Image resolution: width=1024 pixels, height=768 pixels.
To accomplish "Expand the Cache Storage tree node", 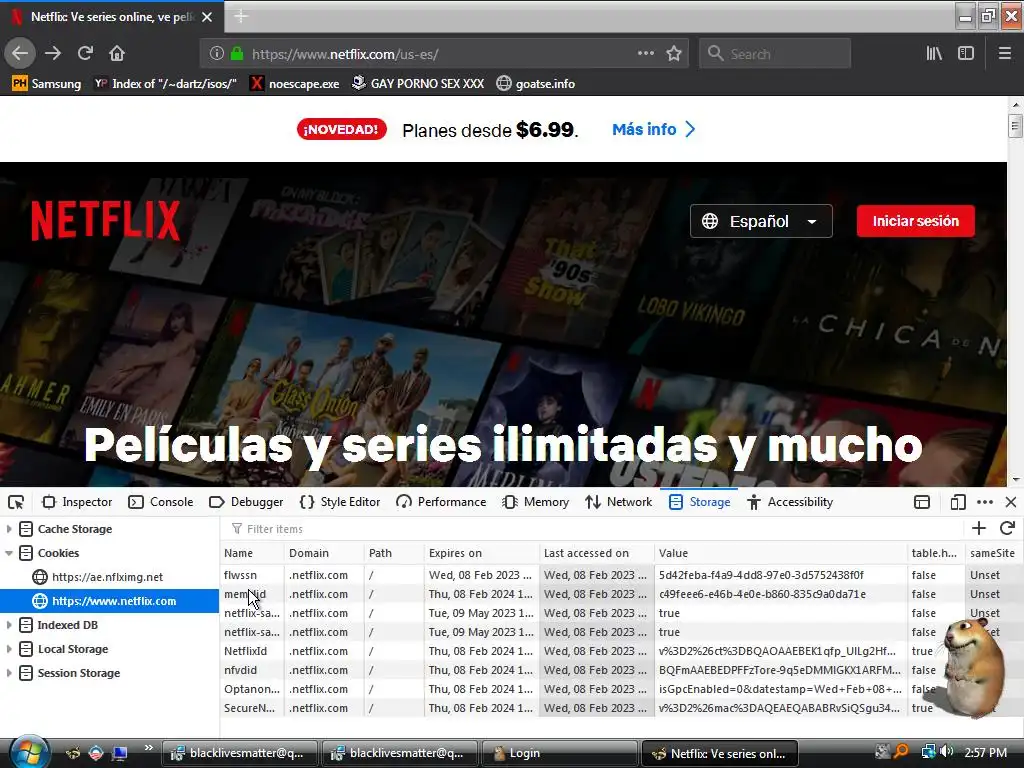I will (x=8, y=528).
